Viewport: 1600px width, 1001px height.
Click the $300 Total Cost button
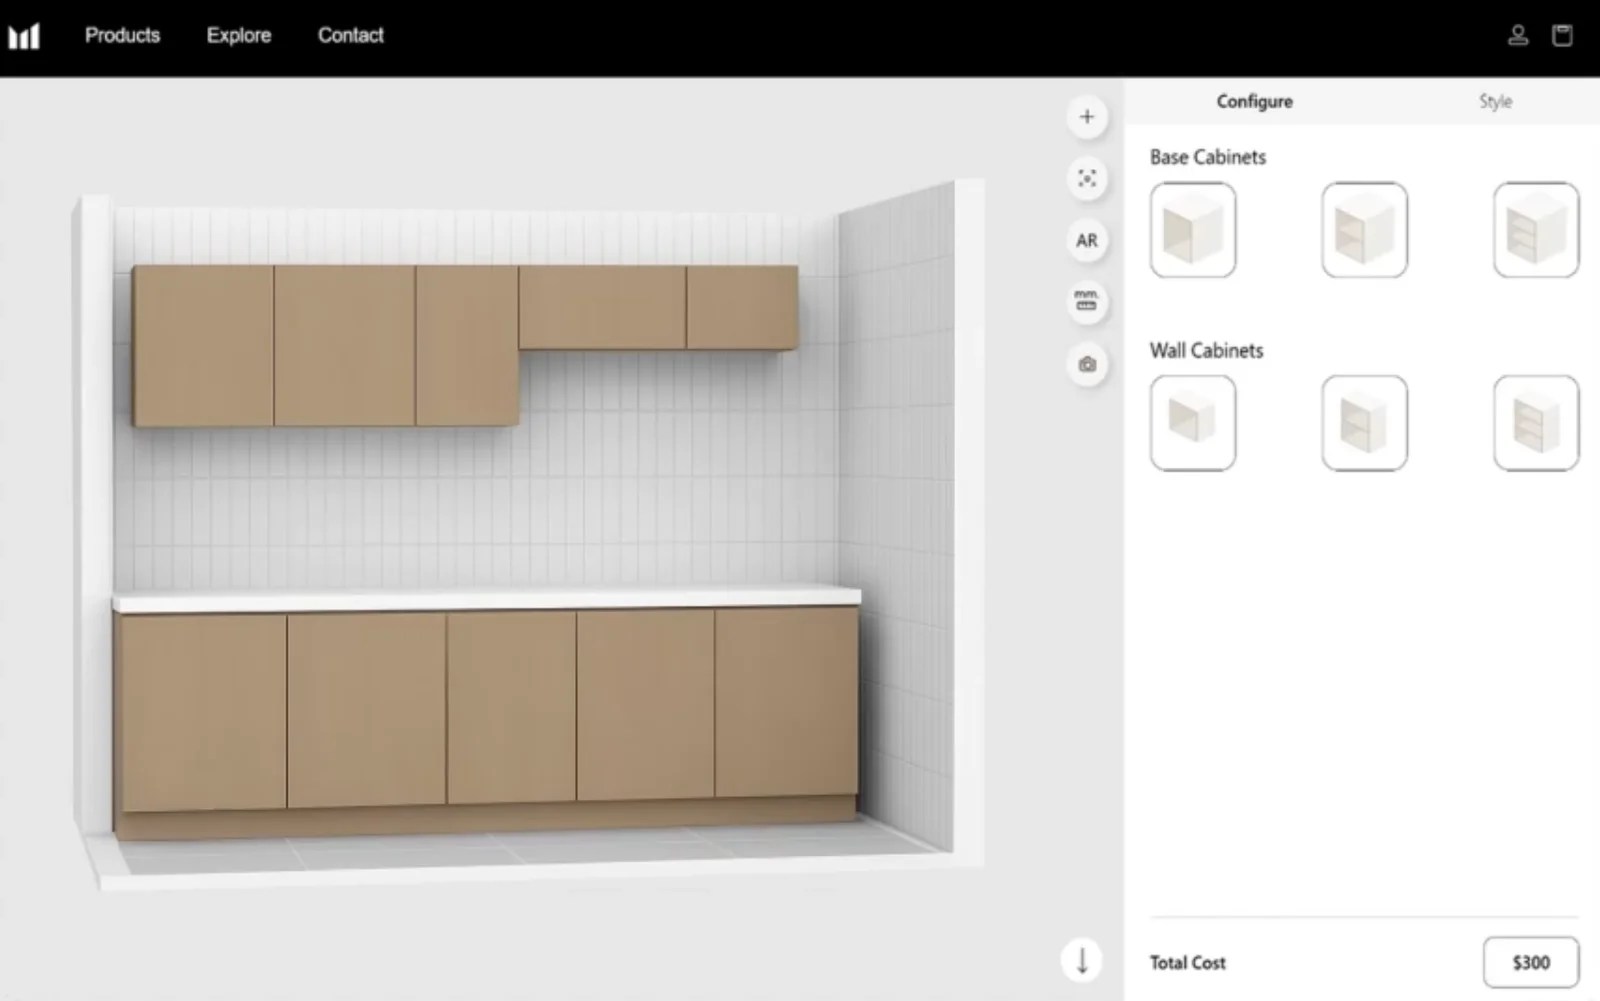pos(1530,961)
